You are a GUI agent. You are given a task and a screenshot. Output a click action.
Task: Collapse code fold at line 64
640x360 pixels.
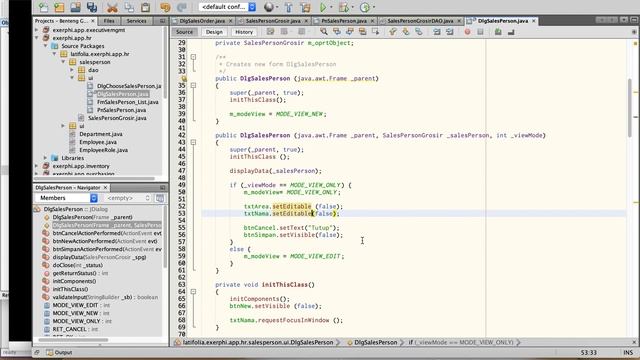[193, 291]
